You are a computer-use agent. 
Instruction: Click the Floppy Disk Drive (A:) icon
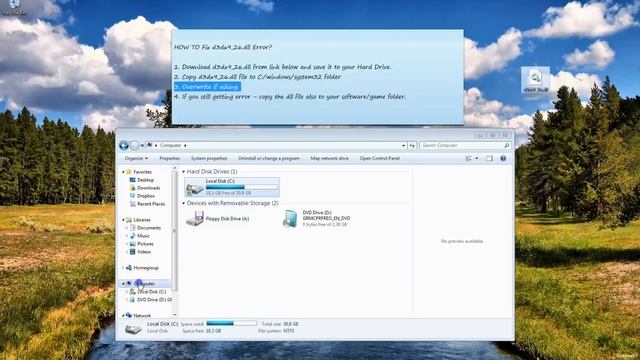194,219
